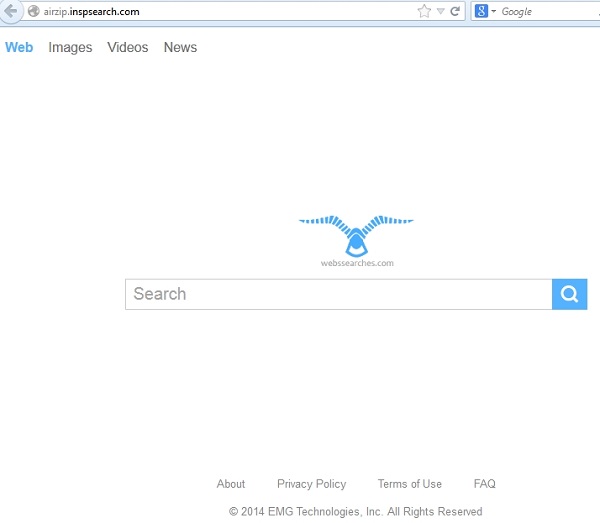
Task: Select the Web tab
Action: pos(19,47)
